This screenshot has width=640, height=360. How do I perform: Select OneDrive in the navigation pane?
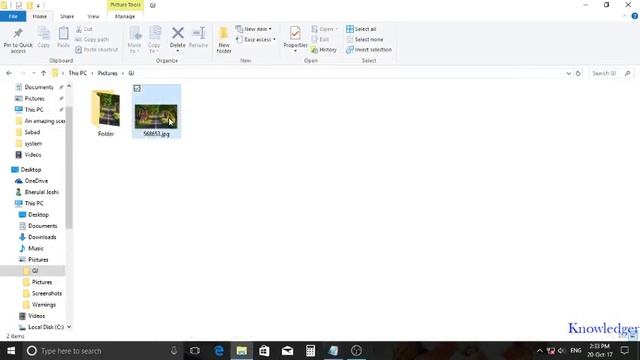click(36, 181)
